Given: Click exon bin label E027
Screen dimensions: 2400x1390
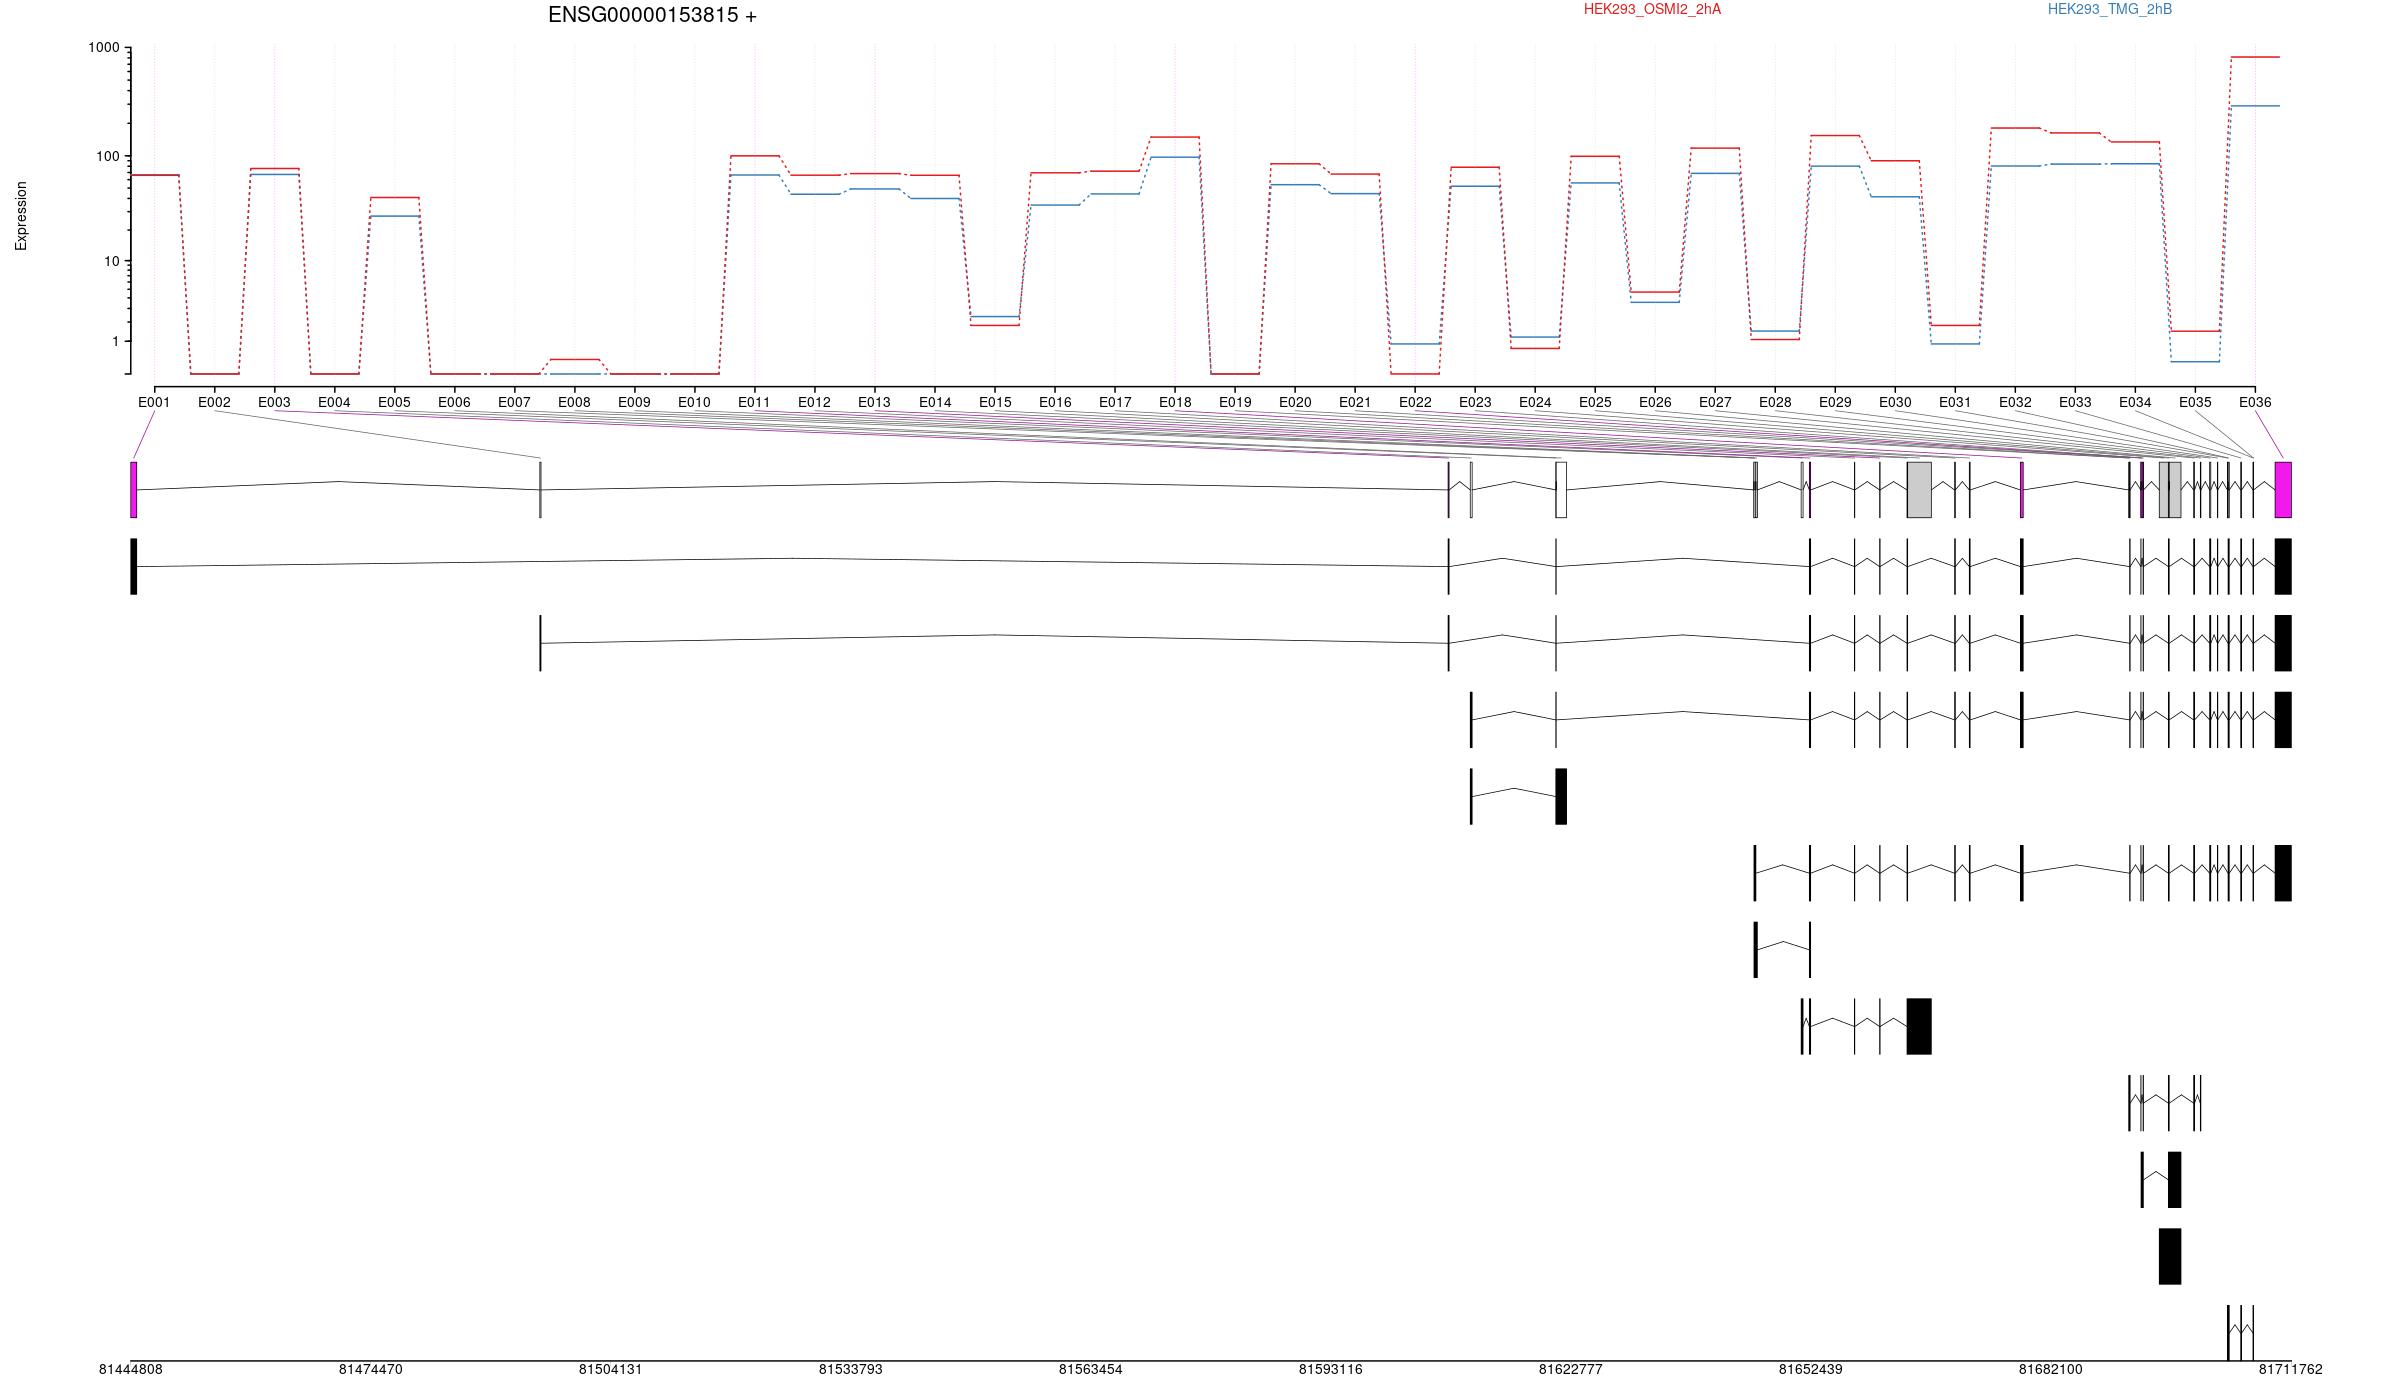Looking at the screenshot, I should [1715, 402].
